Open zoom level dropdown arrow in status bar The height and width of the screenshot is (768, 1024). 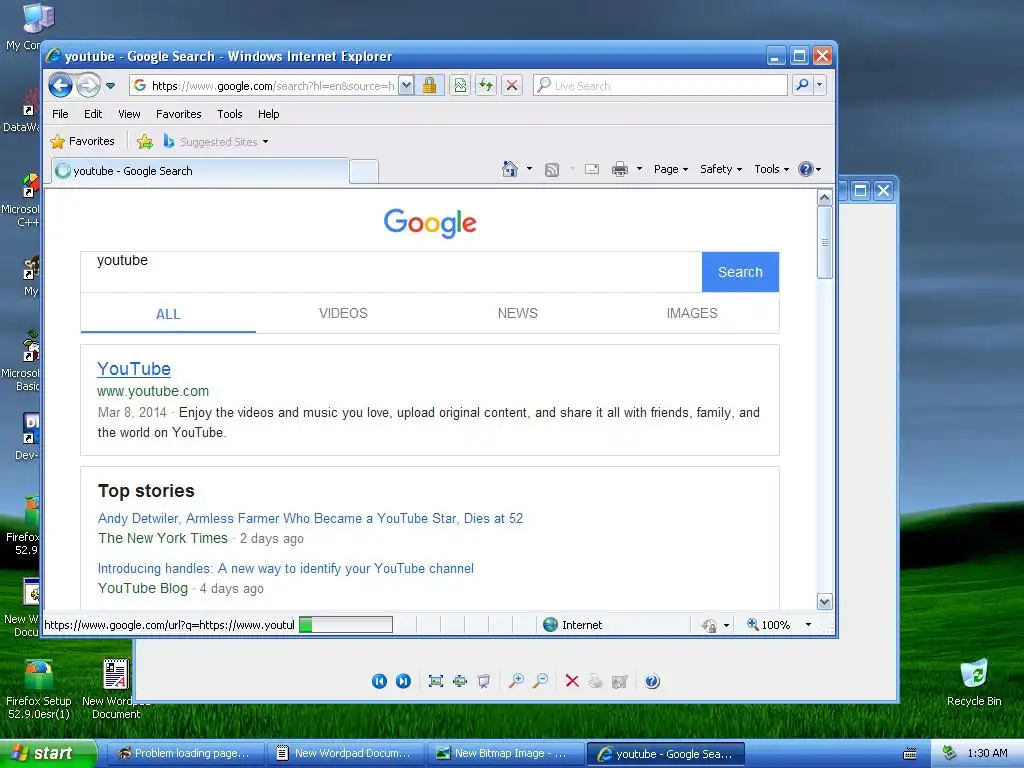(808, 625)
